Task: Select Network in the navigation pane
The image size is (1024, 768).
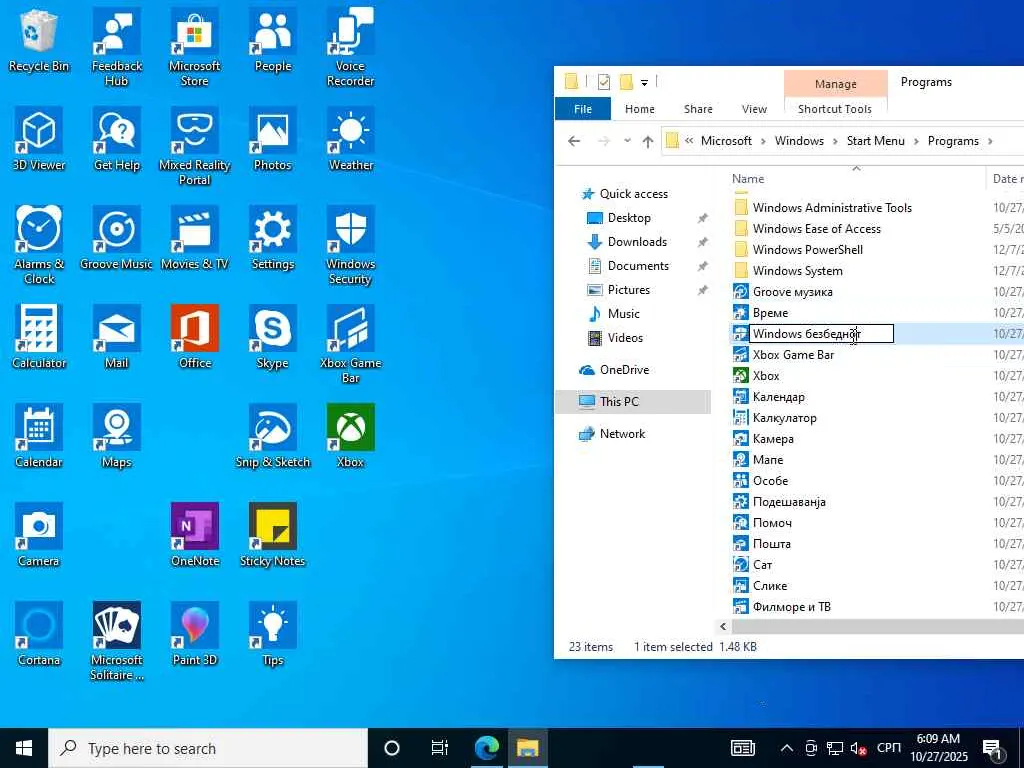Action: tap(622, 434)
